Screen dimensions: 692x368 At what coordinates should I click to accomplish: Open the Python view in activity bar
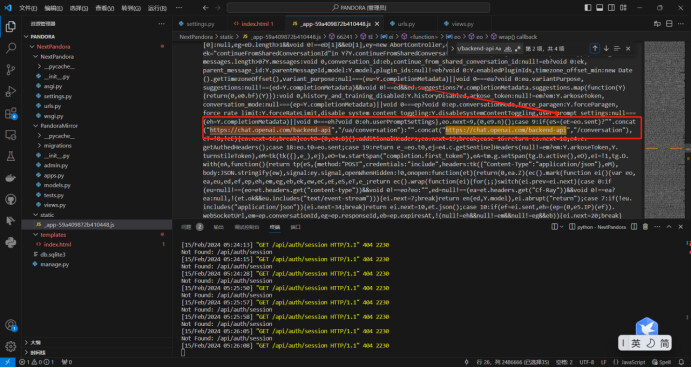pos(11,242)
